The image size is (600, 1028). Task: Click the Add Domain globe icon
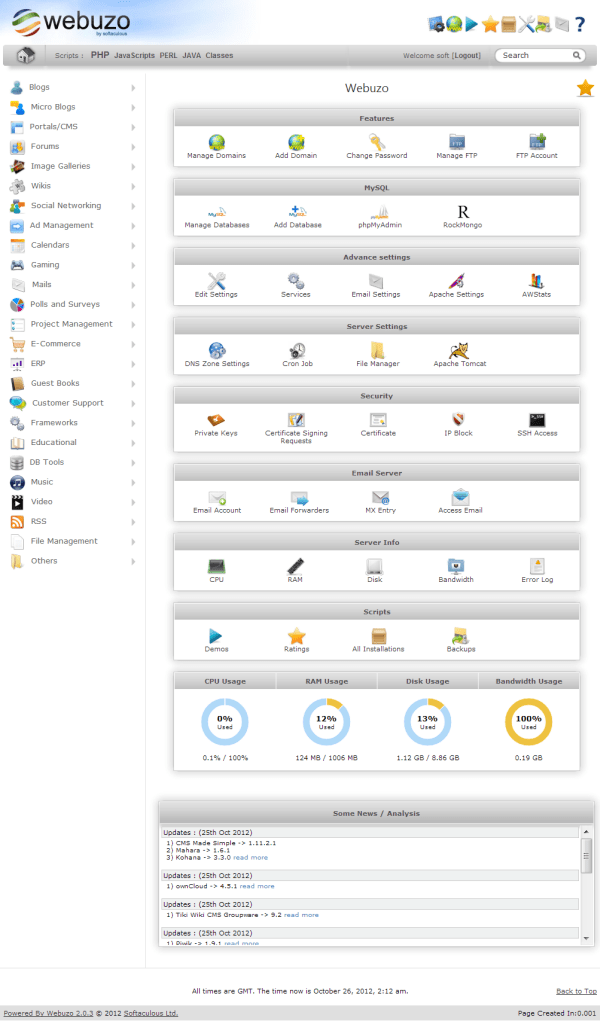(296, 142)
